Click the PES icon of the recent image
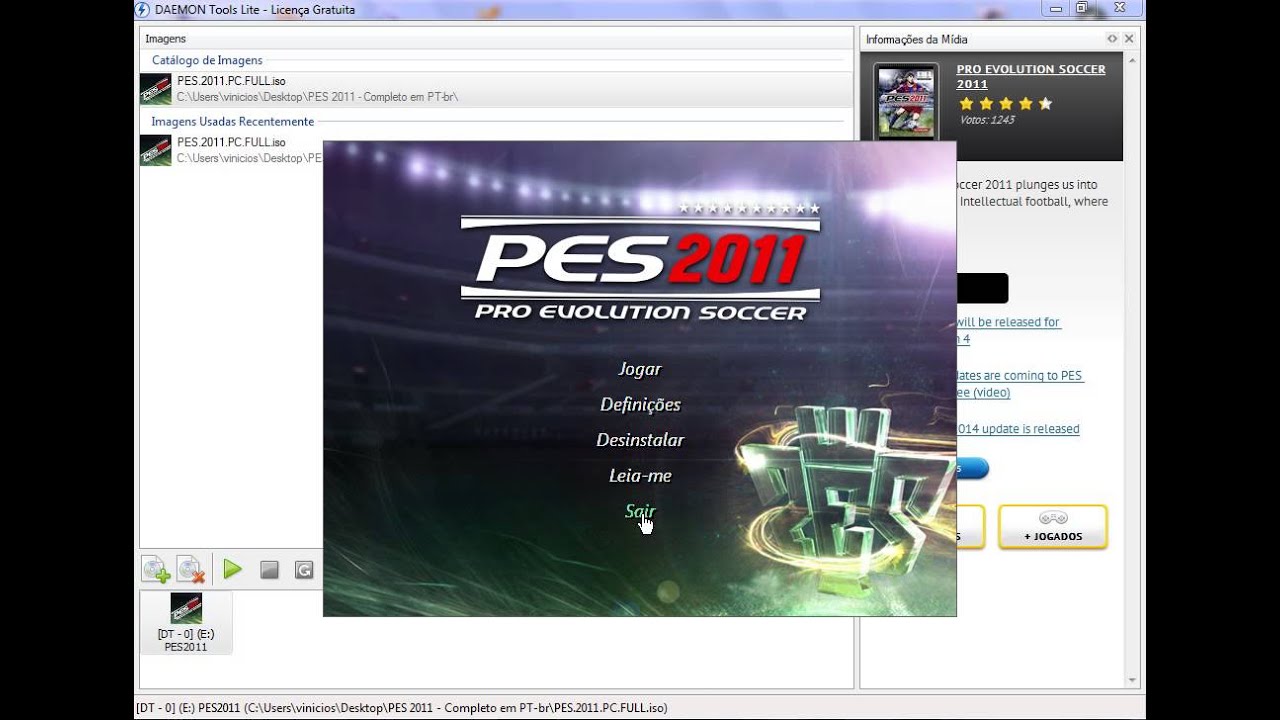The width and height of the screenshot is (1280, 720). pyautogui.click(x=156, y=150)
